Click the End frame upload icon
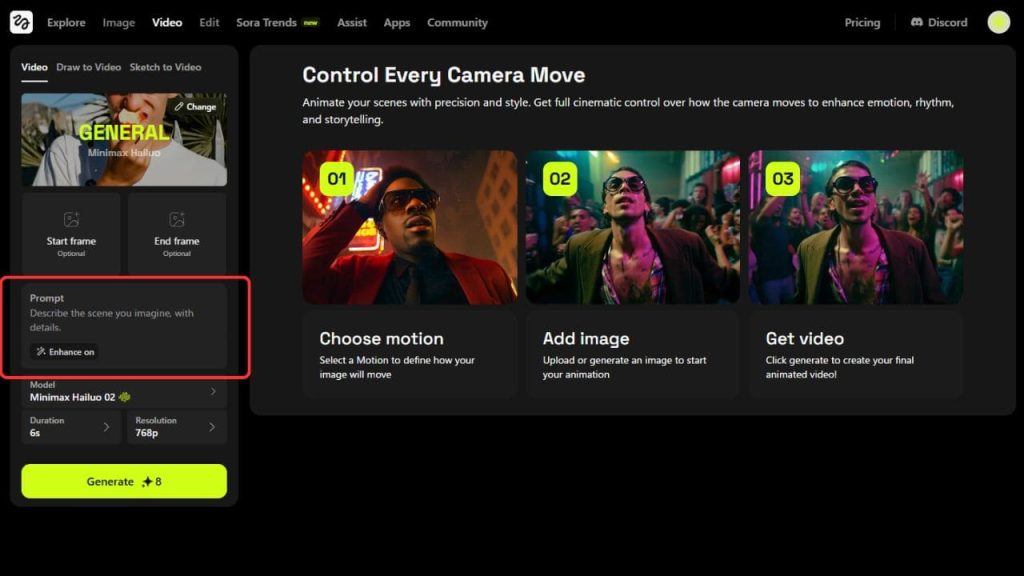 [x=177, y=220]
